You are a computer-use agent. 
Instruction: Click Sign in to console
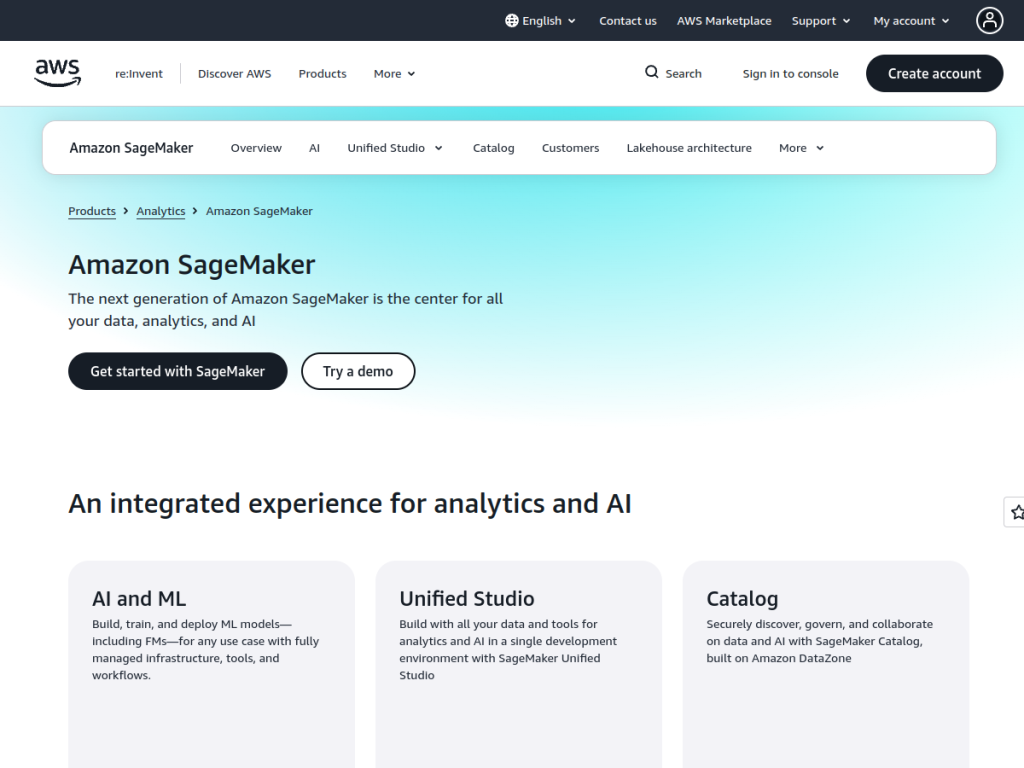[x=790, y=74]
